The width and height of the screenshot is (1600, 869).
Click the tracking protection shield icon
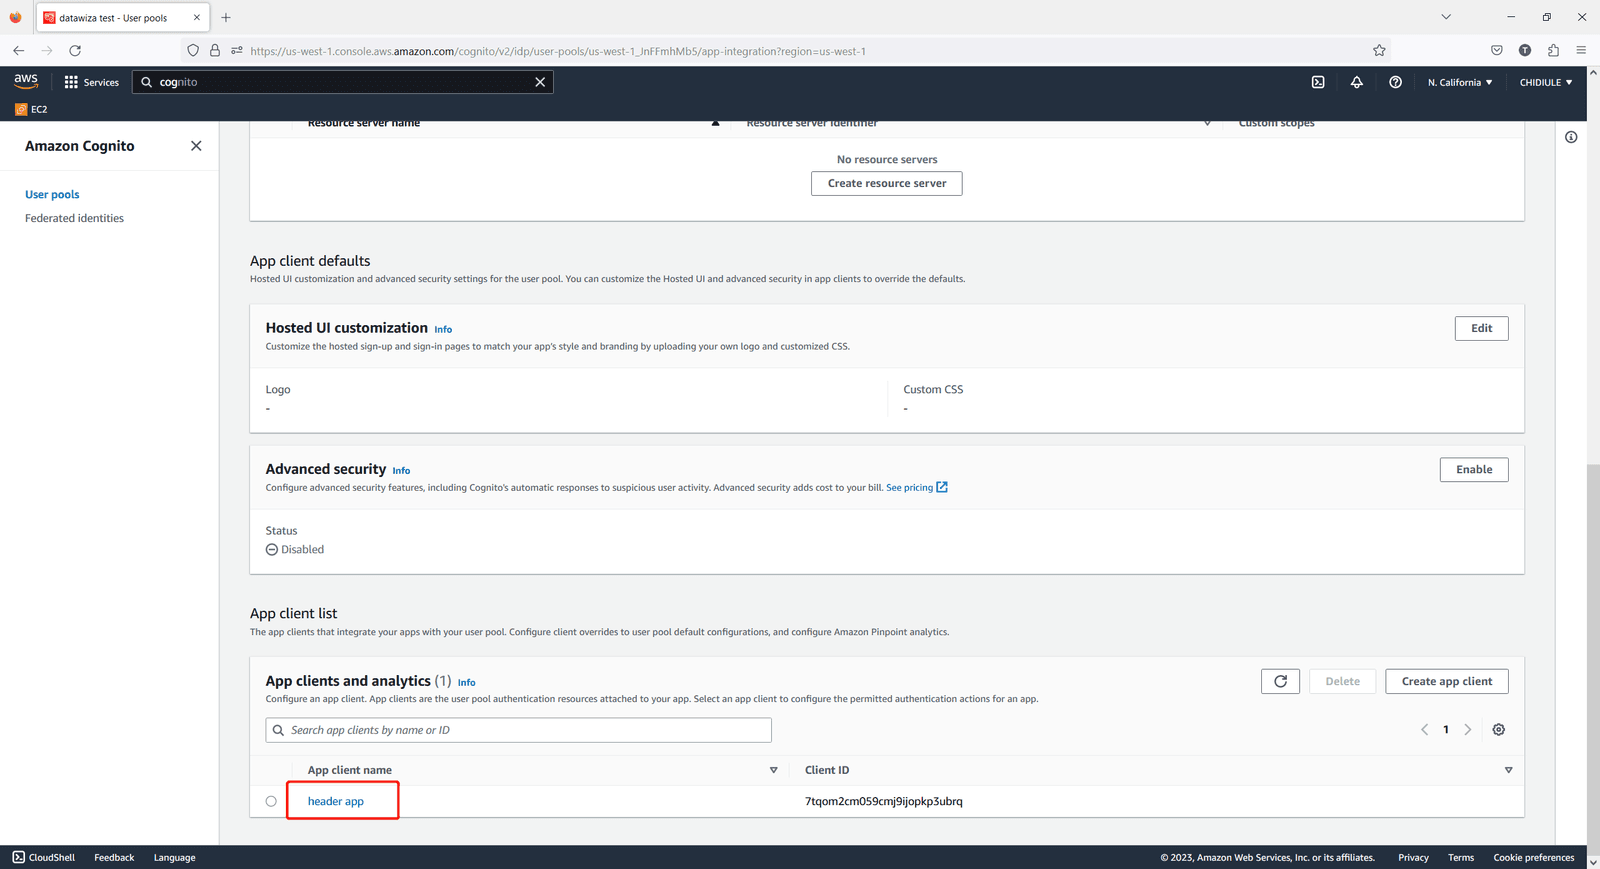click(x=193, y=50)
